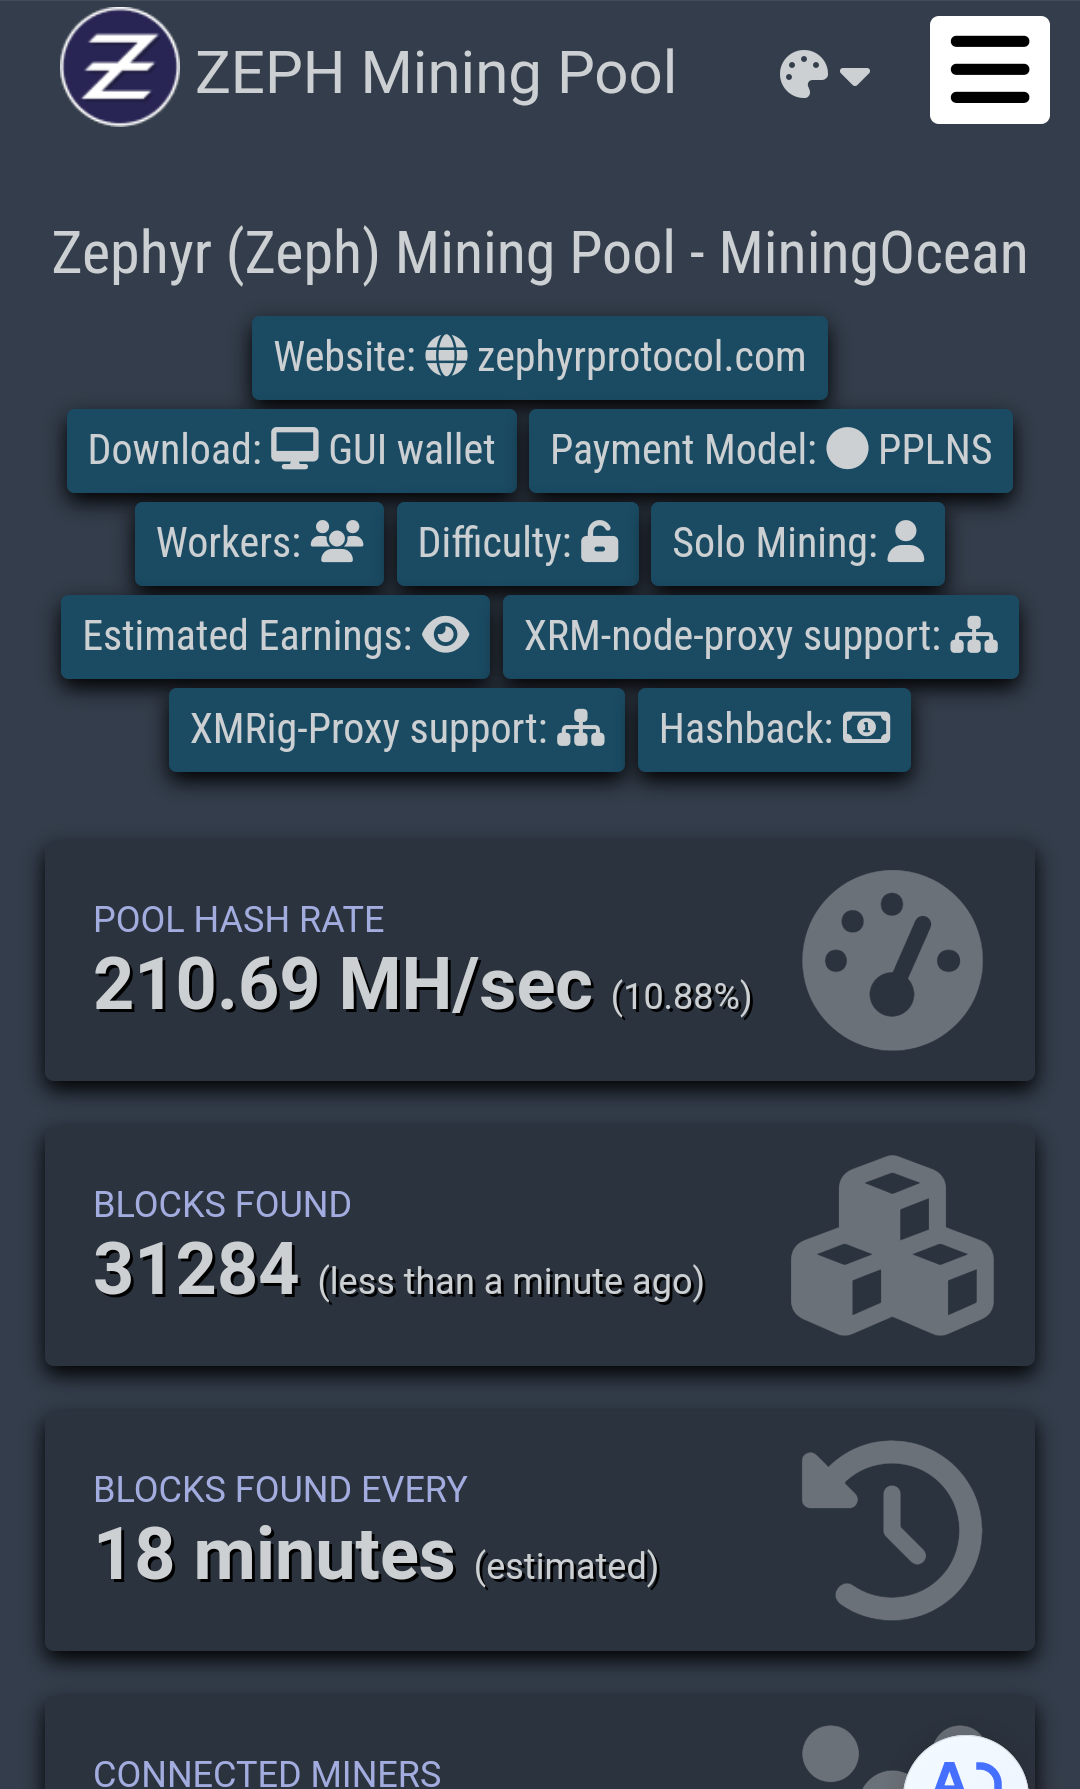Click the Download GUI wallet badge

tap(292, 450)
